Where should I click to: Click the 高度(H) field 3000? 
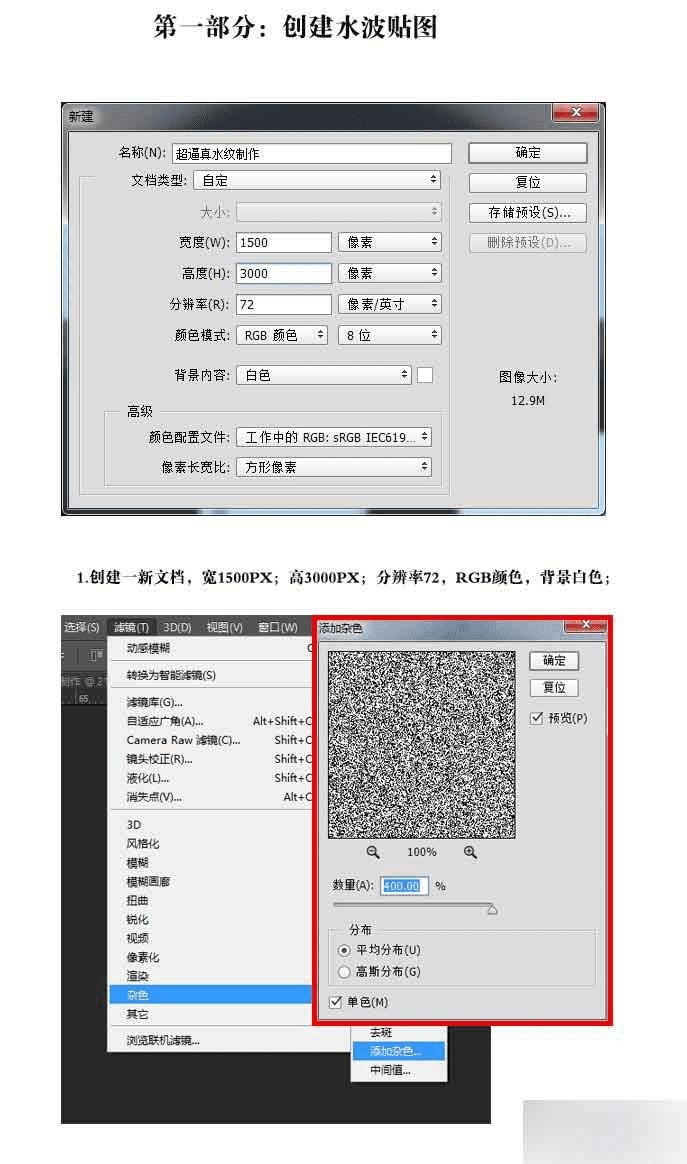pyautogui.click(x=284, y=273)
